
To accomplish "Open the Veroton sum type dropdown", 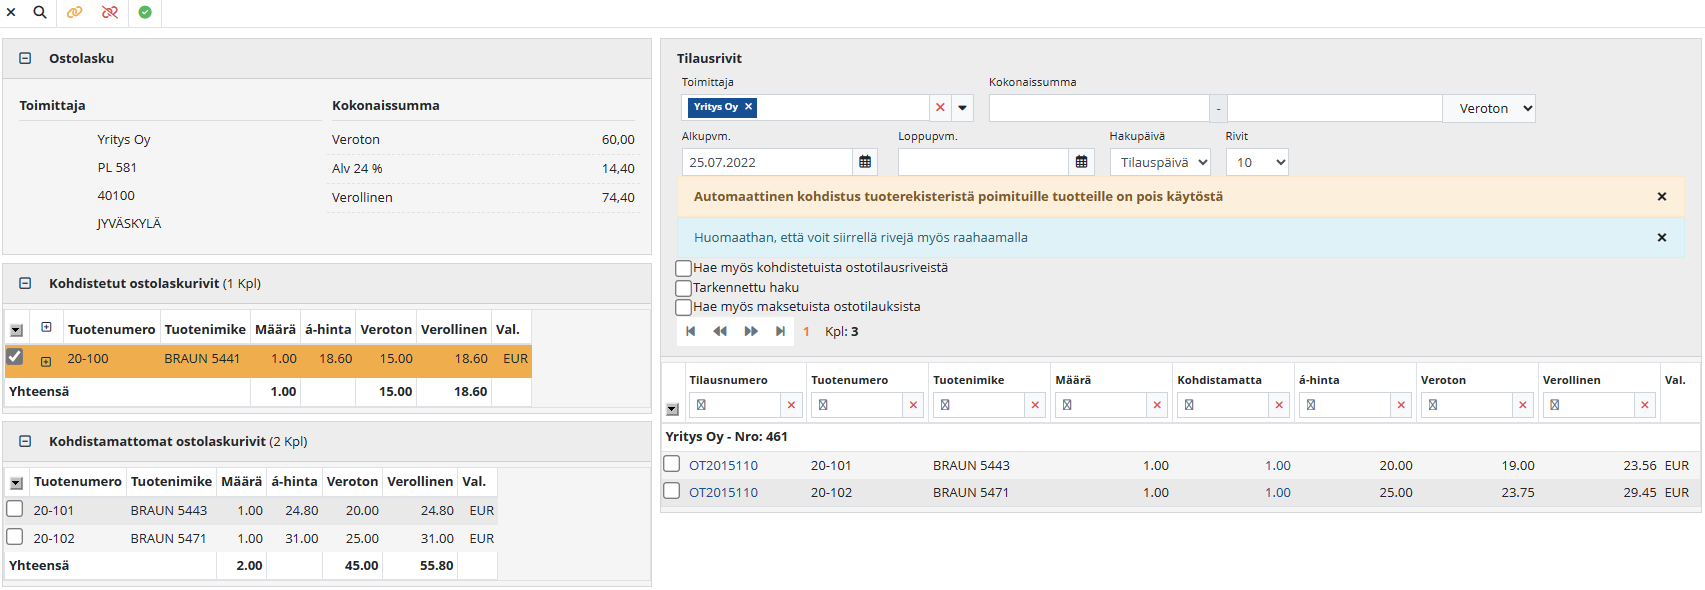I will point(1488,108).
